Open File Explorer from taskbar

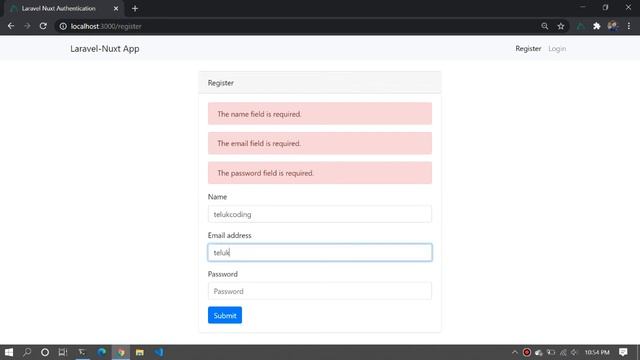140,352
